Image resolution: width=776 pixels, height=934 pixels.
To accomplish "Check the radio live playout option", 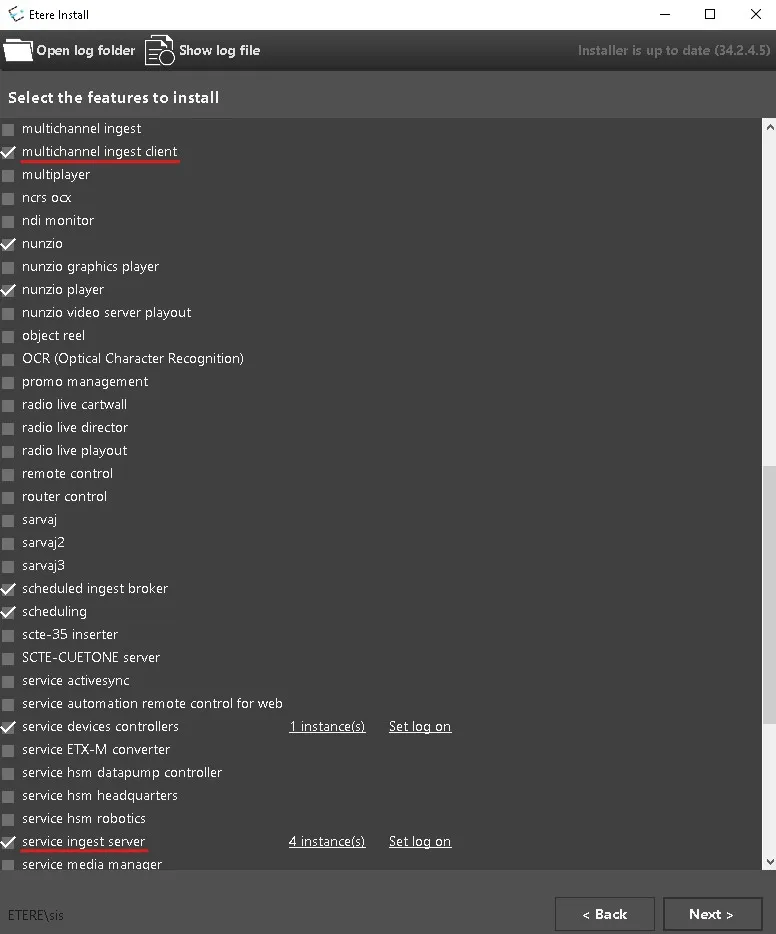I will [x=9, y=451].
